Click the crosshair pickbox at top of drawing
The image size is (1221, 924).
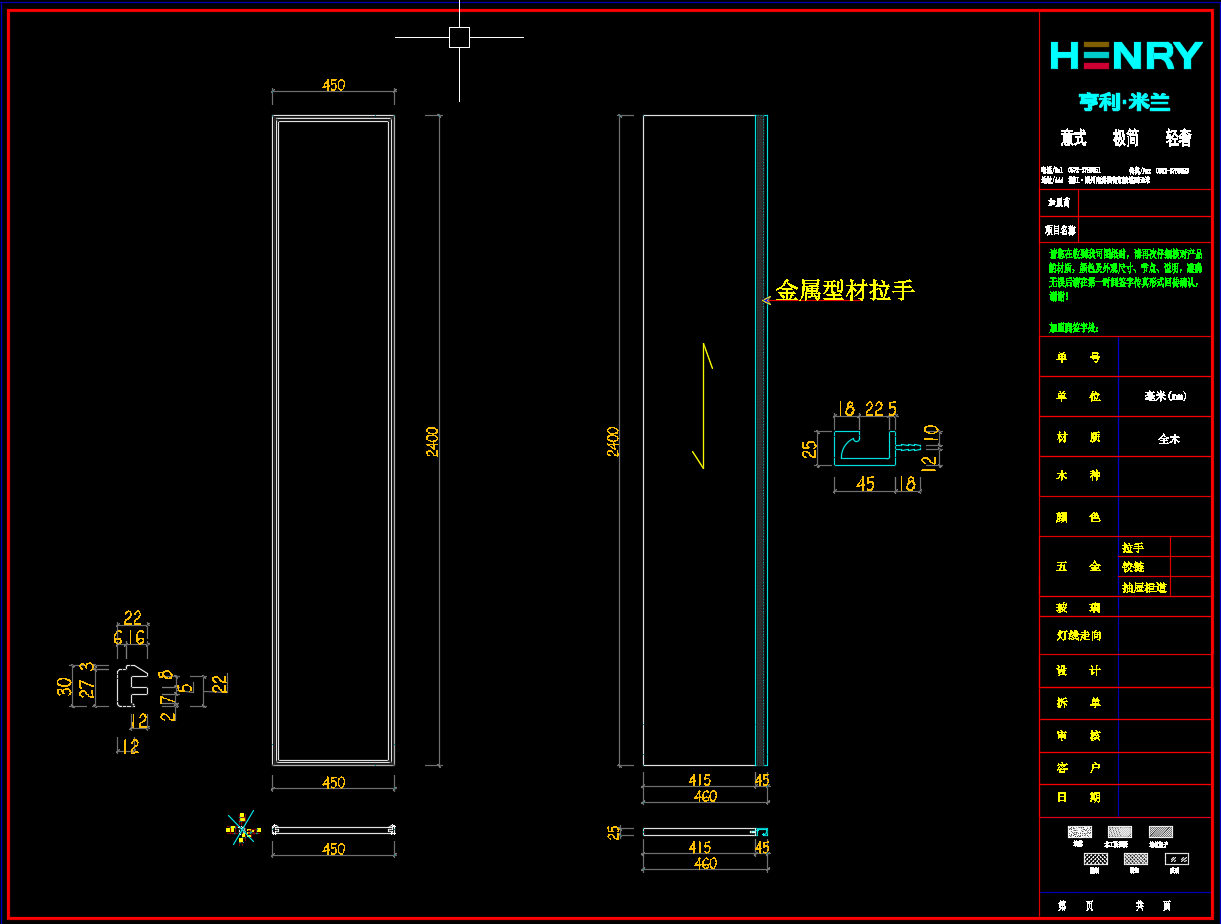(459, 38)
